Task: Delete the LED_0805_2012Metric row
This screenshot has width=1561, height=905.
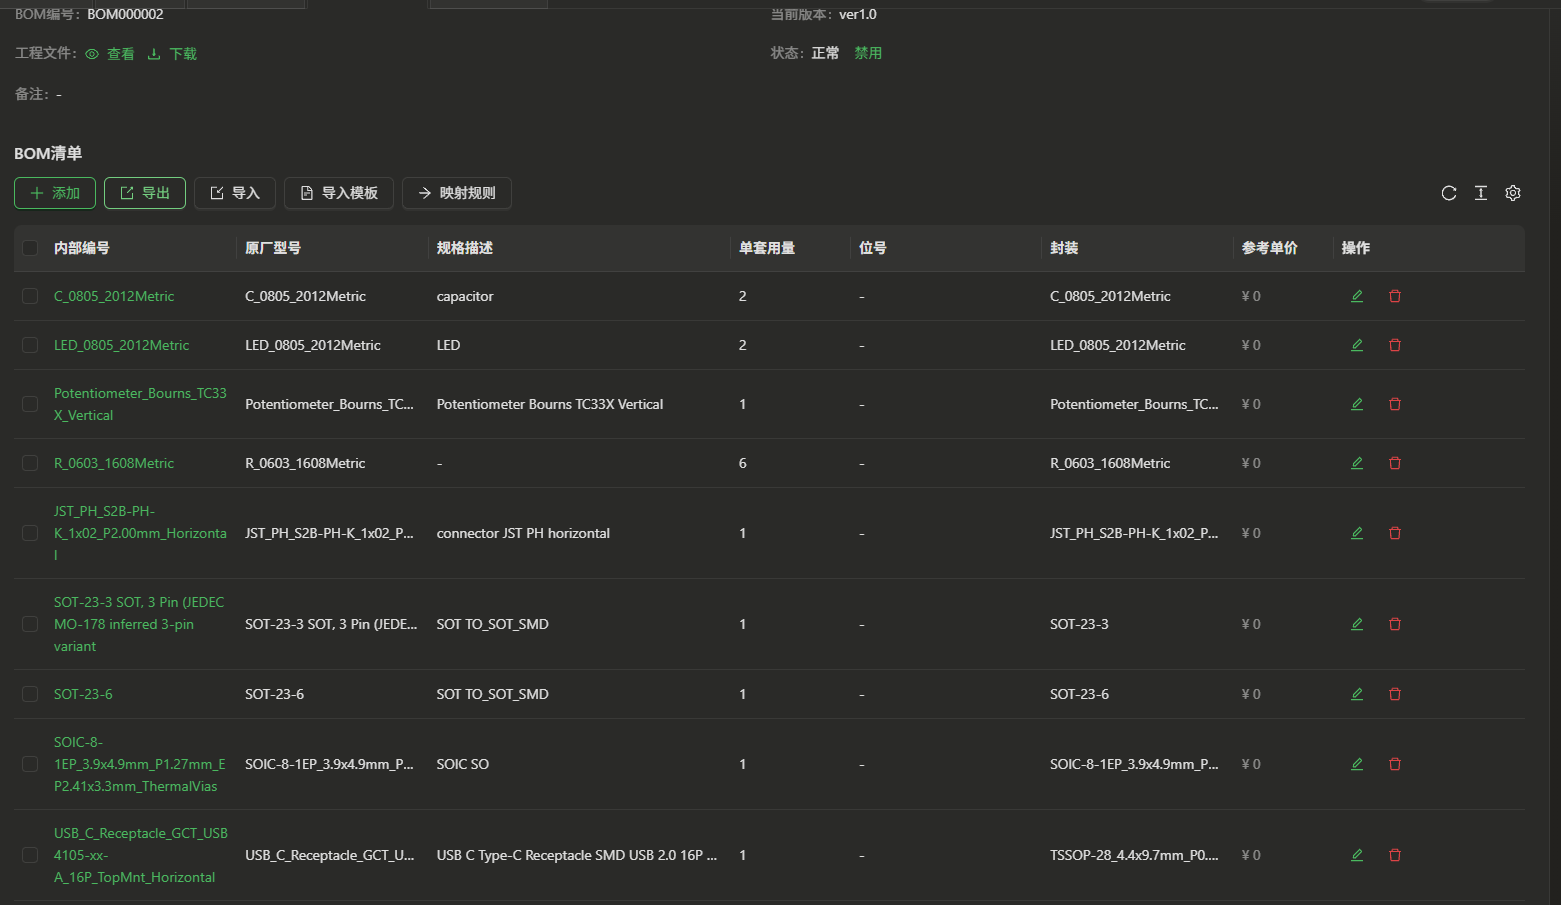Action: (x=1394, y=345)
